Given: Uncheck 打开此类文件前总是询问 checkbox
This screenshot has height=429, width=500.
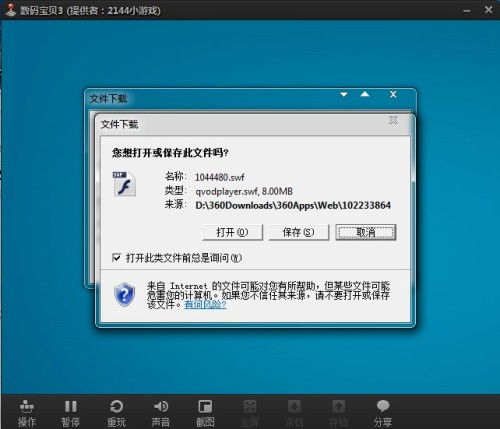Looking at the screenshot, I should (116, 257).
